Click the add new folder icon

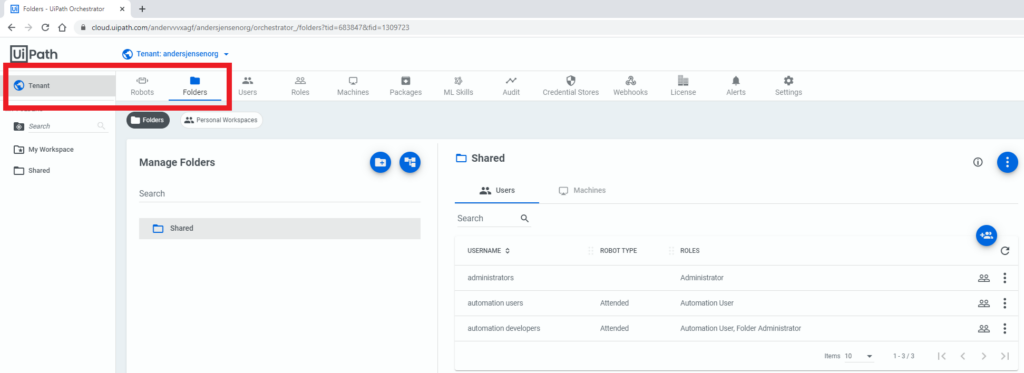point(380,162)
